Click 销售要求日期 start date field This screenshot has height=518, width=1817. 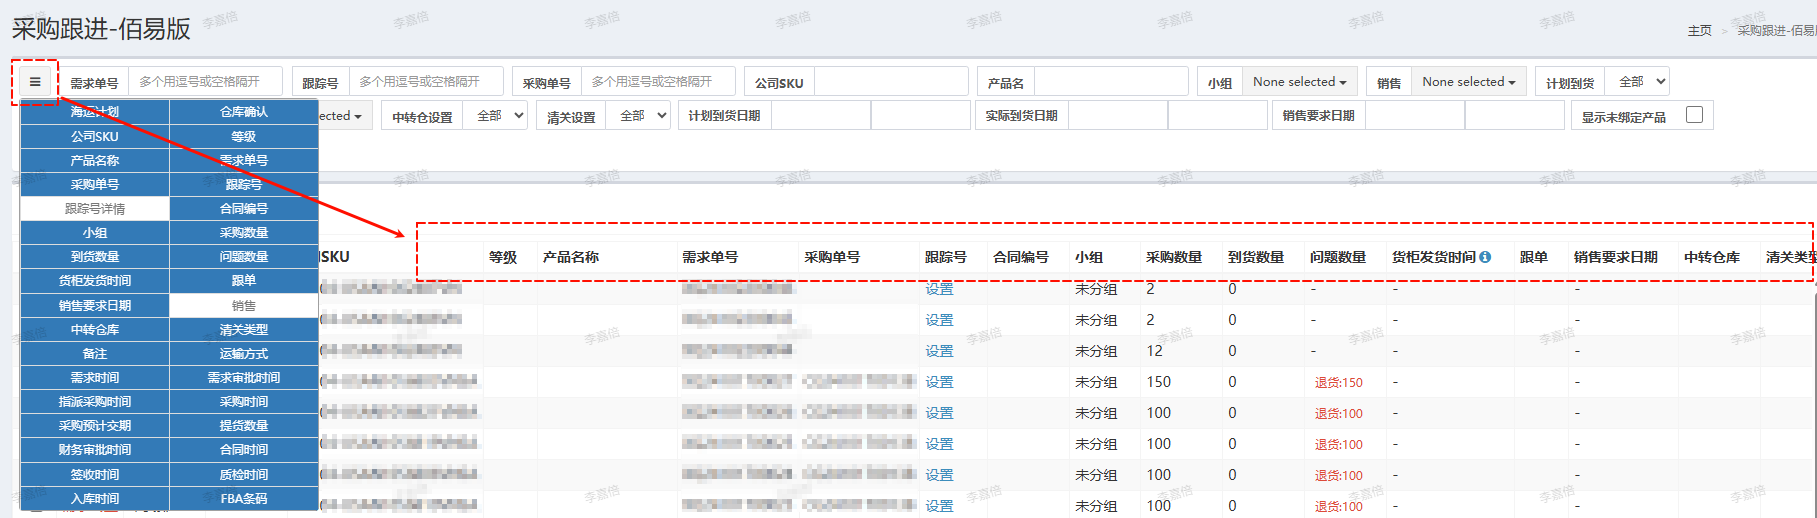coord(1415,116)
